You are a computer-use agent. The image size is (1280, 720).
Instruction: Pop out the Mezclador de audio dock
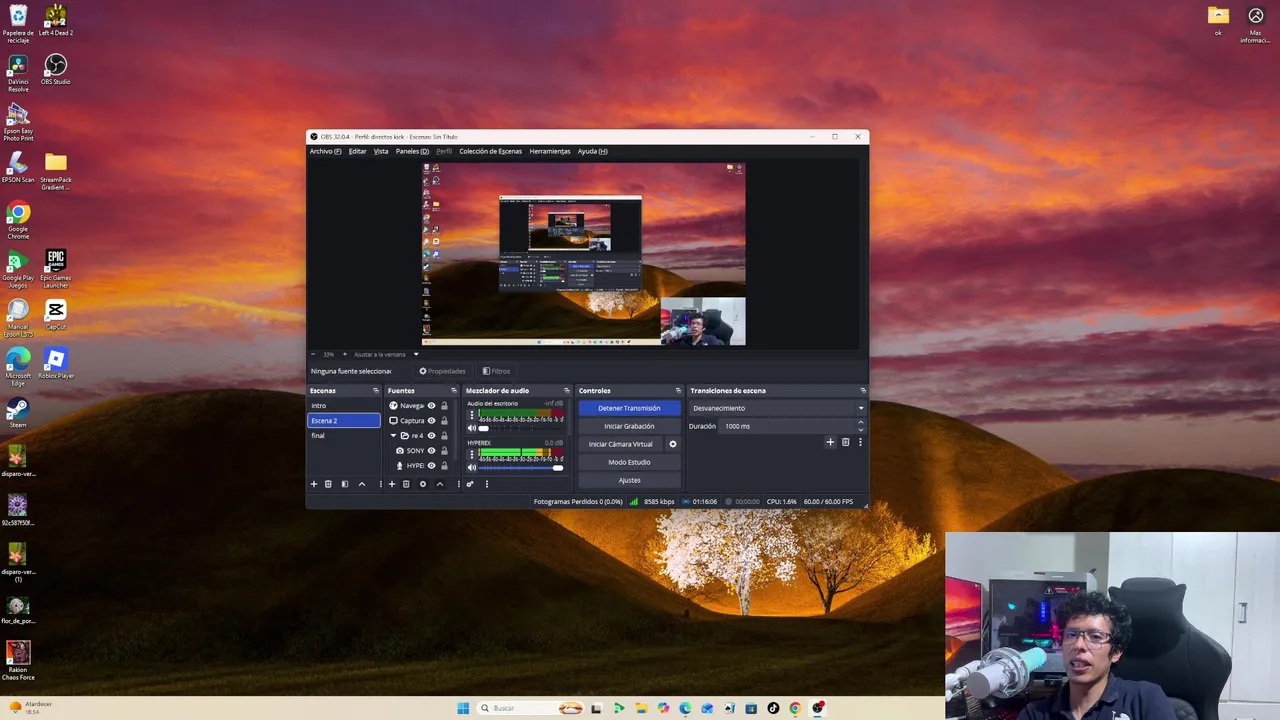point(567,391)
